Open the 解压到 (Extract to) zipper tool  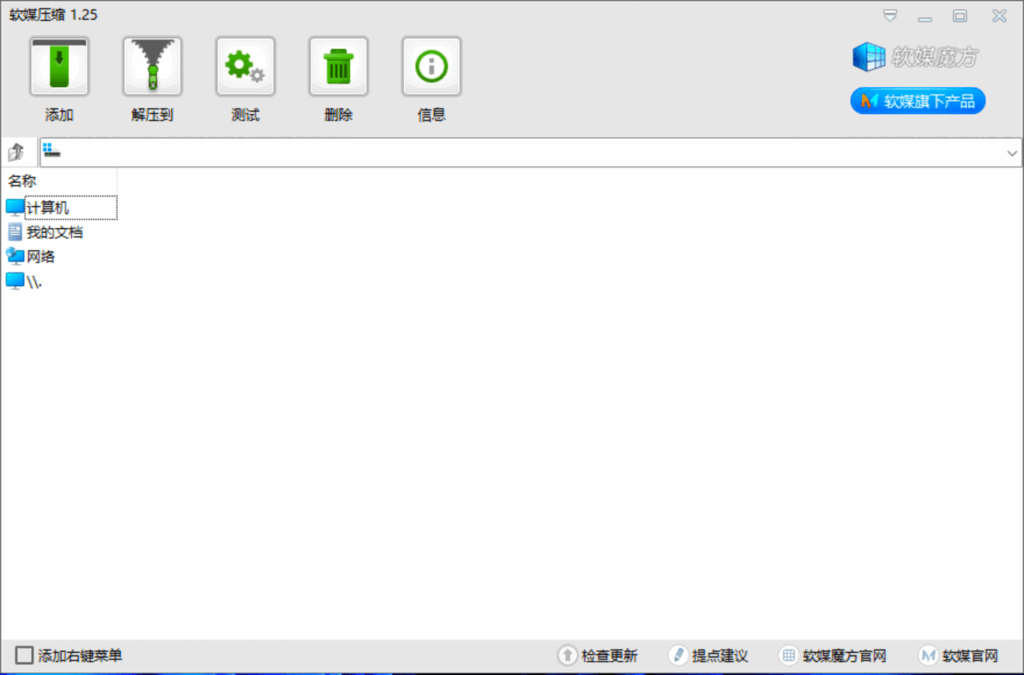(x=152, y=67)
